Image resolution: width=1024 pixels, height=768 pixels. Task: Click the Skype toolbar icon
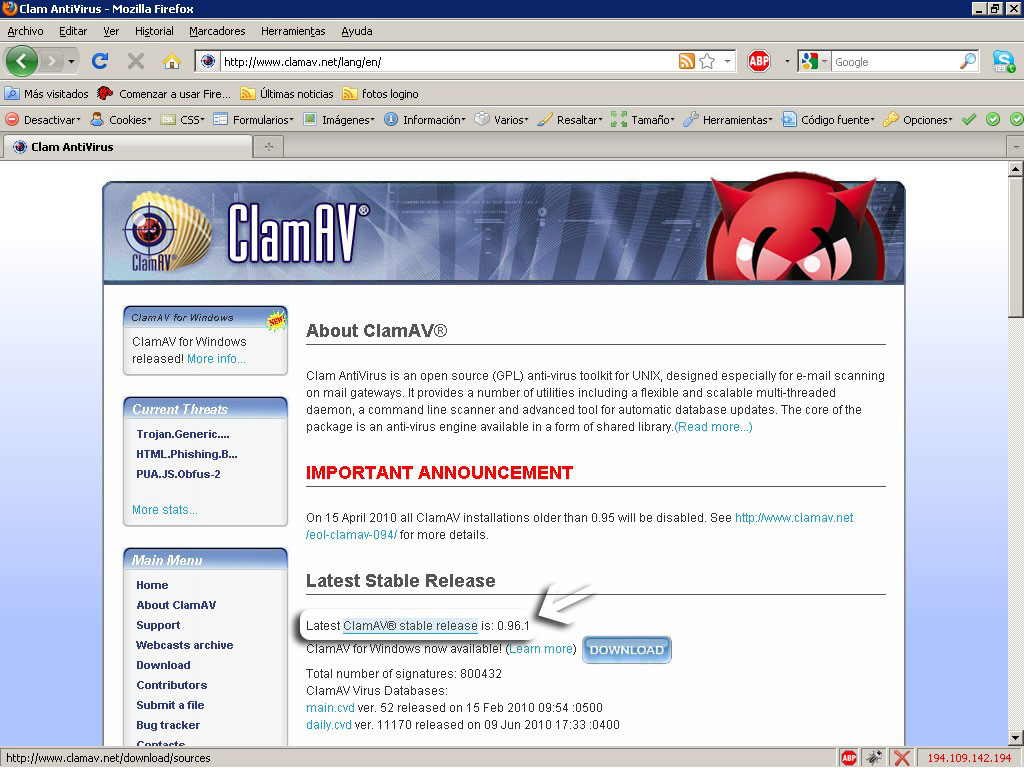[x=1004, y=61]
